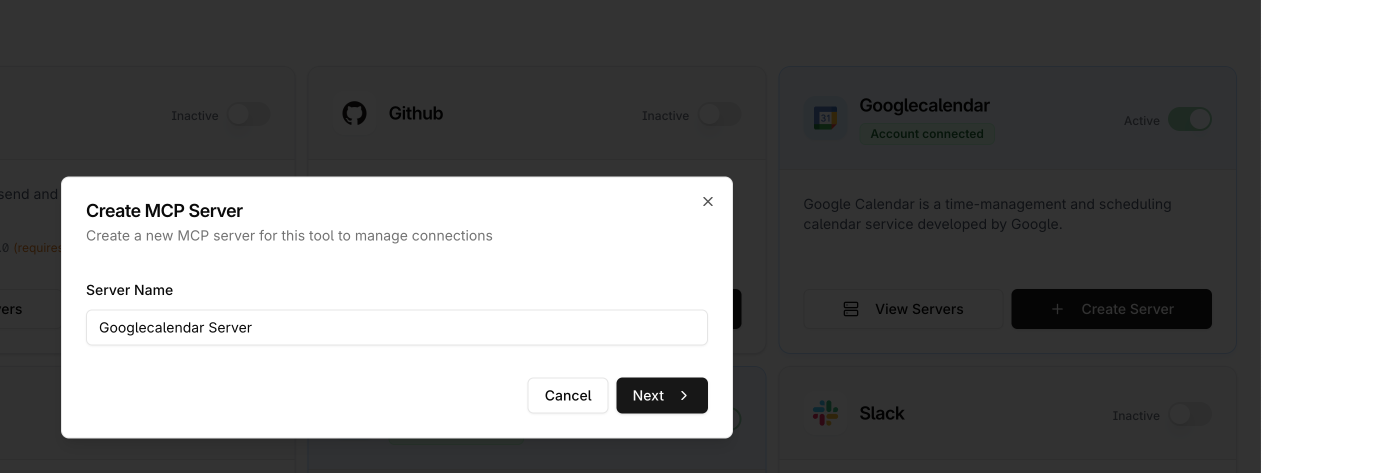This screenshot has height=473, width=1379.
Task: Click the Next button label
Action: (648, 396)
